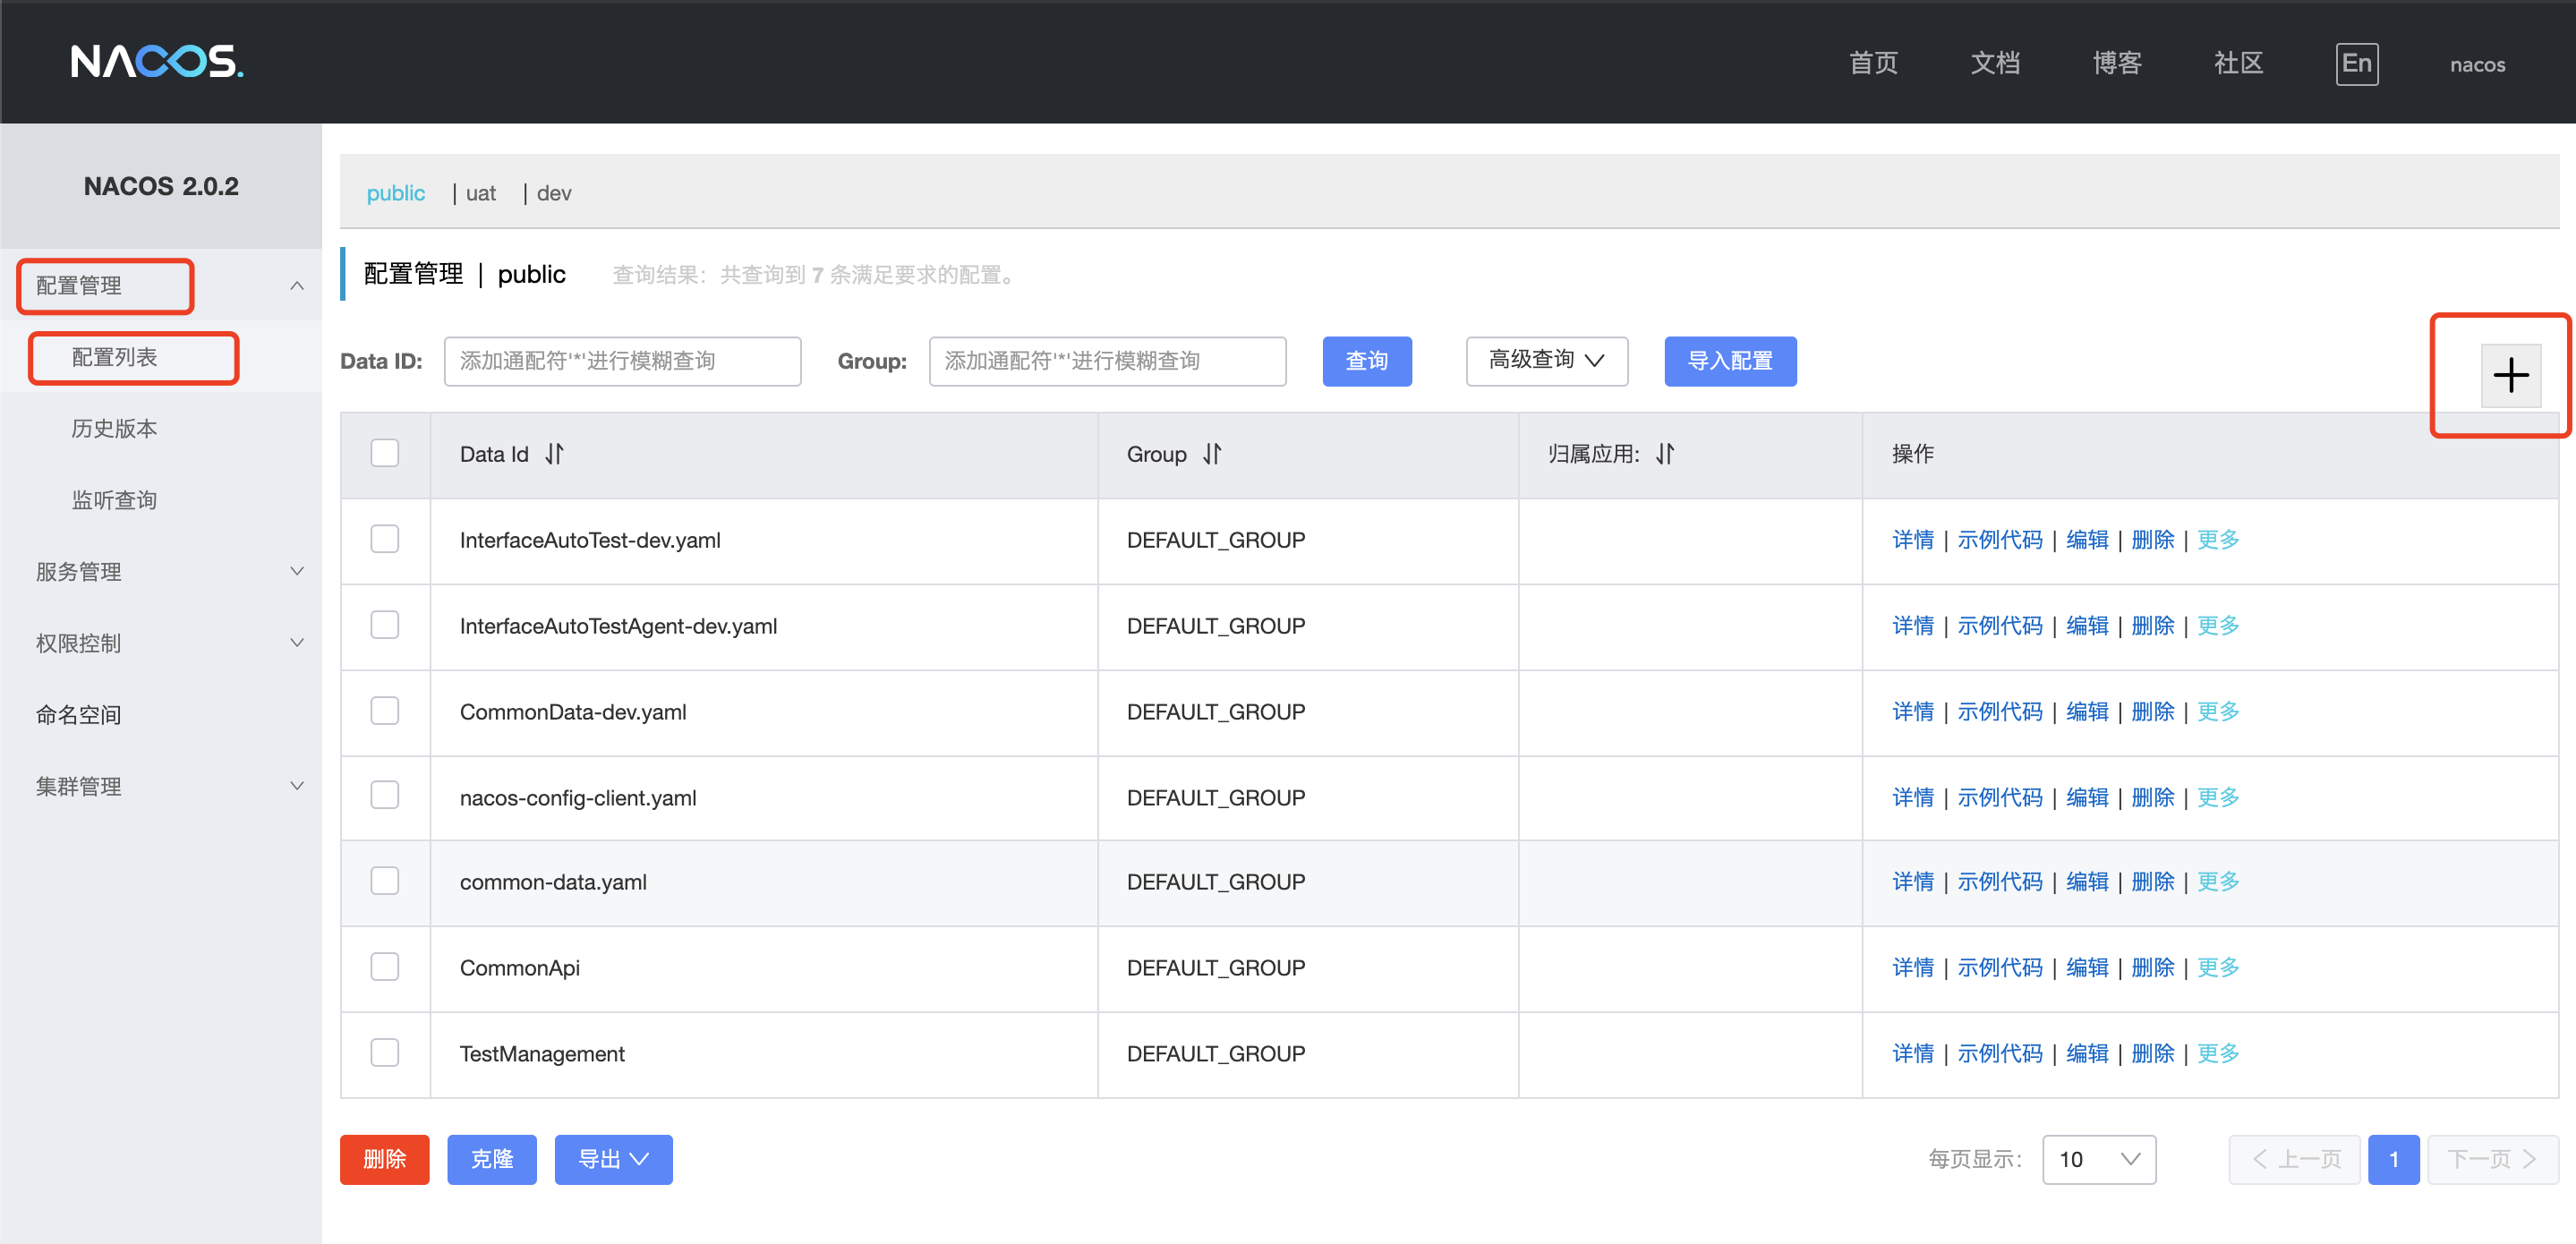This screenshot has width=2576, height=1244.
Task: Open 更多 for TestManagement row
Action: 2218,1054
